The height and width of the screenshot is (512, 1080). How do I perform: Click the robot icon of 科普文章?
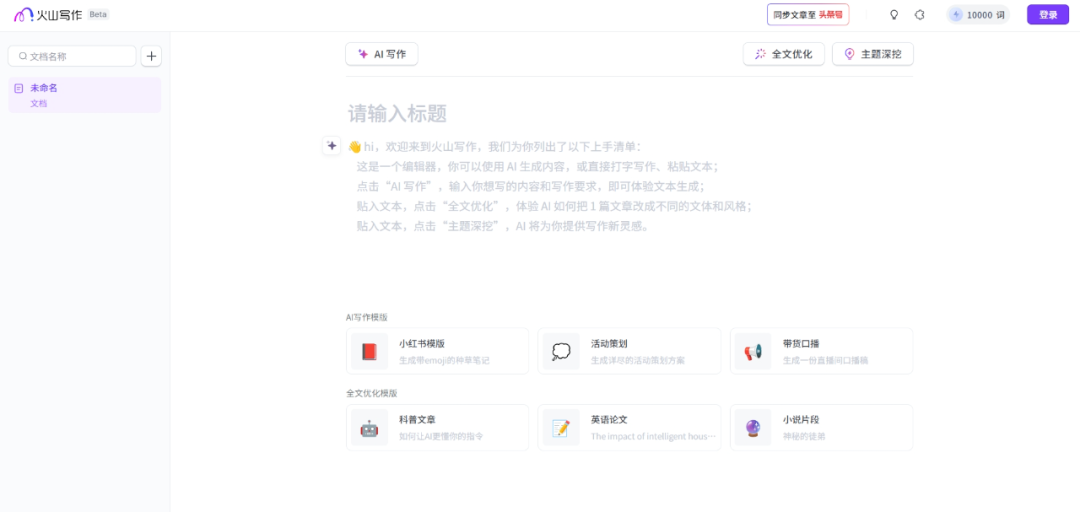(369, 428)
